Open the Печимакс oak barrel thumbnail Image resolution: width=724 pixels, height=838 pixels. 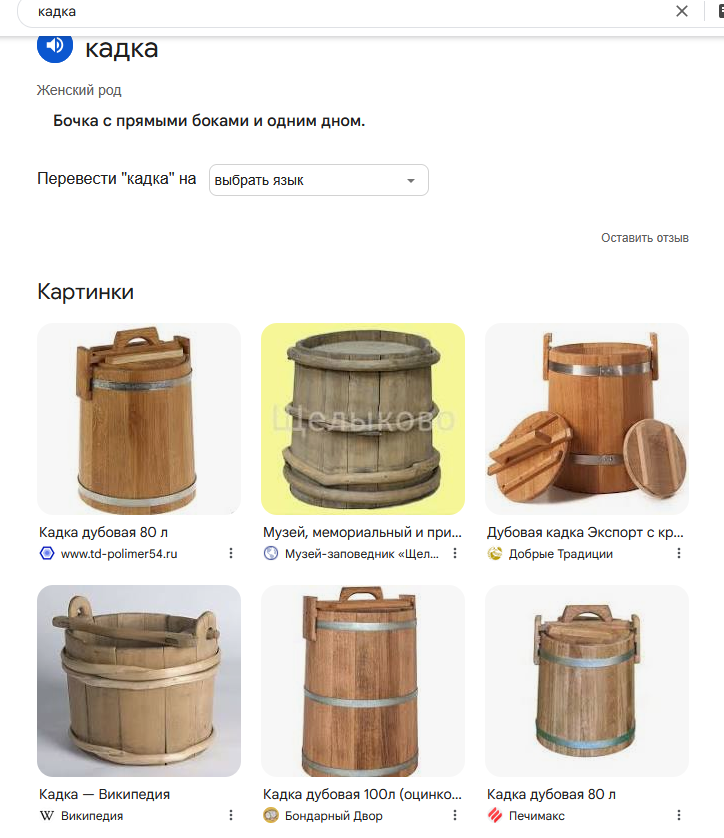tap(587, 681)
